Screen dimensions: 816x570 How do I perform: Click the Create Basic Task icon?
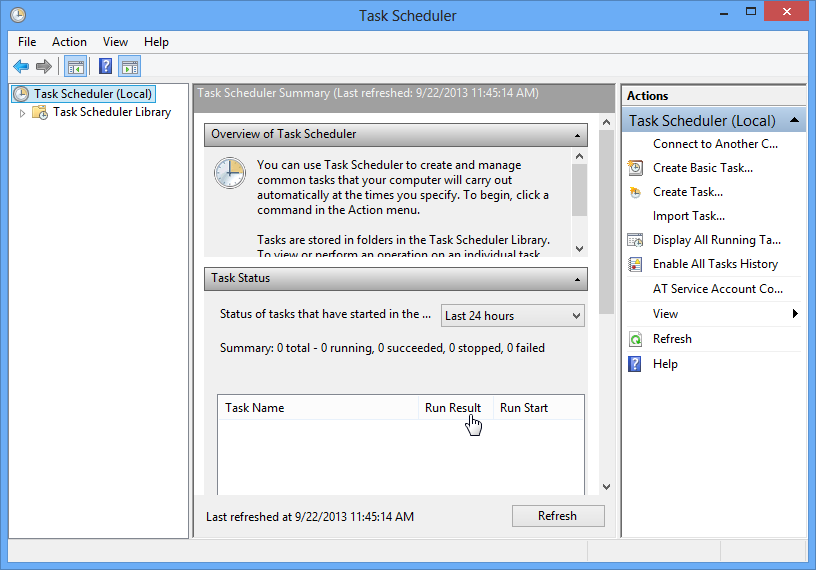point(635,168)
